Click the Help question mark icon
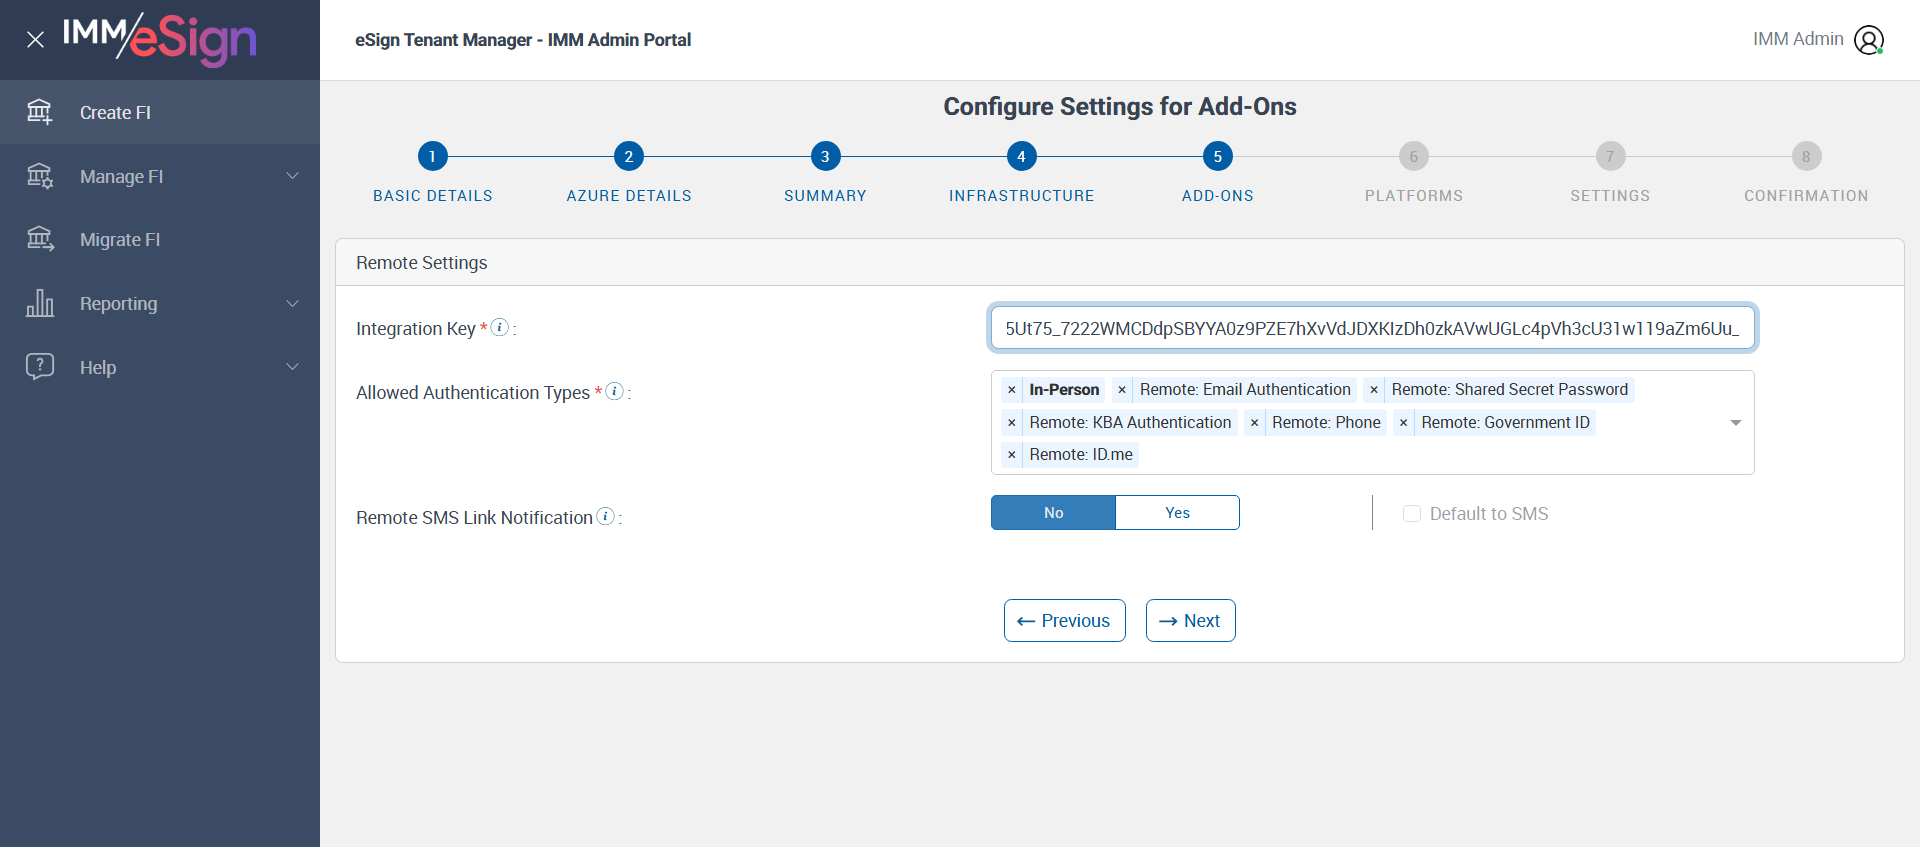Image resolution: width=1920 pixels, height=847 pixels. click(40, 366)
